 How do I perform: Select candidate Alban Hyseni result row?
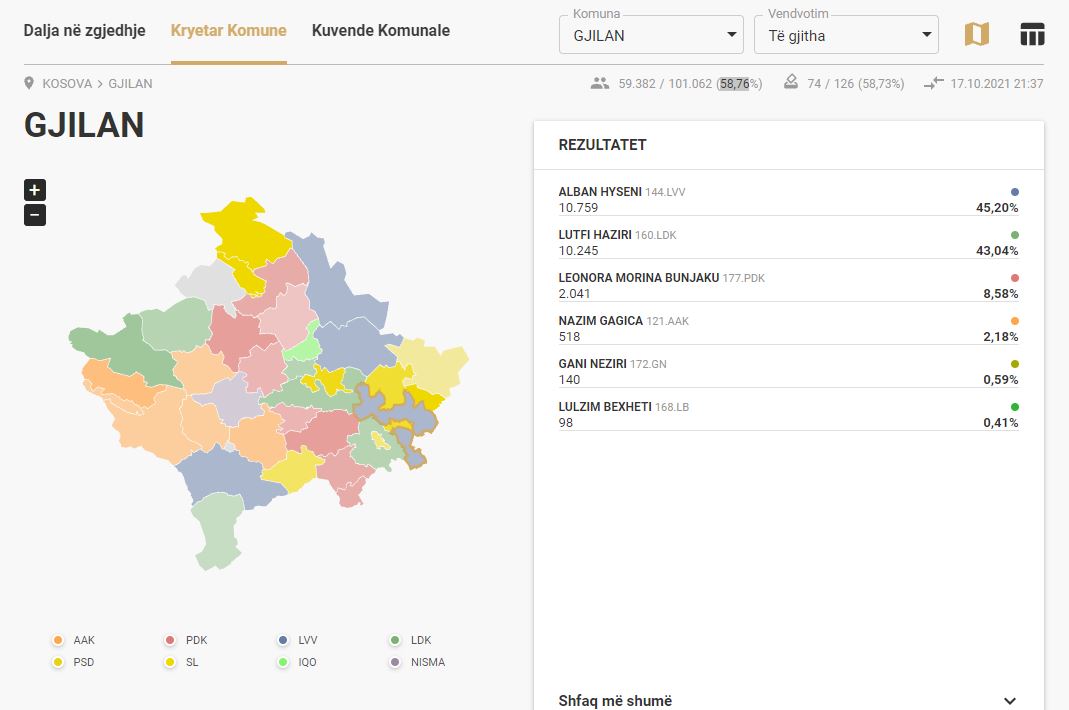click(788, 199)
